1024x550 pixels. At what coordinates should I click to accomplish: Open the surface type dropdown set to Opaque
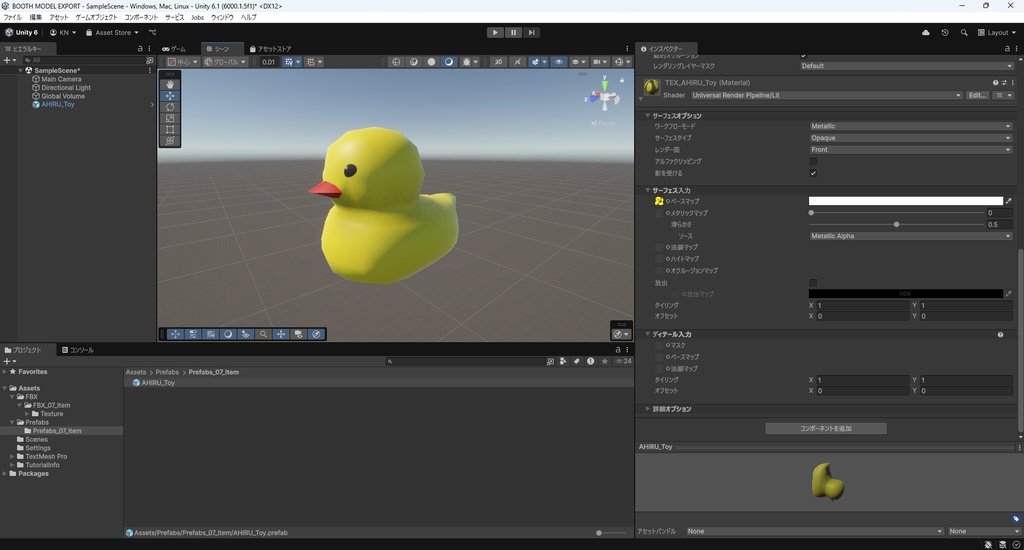pyautogui.click(x=911, y=138)
